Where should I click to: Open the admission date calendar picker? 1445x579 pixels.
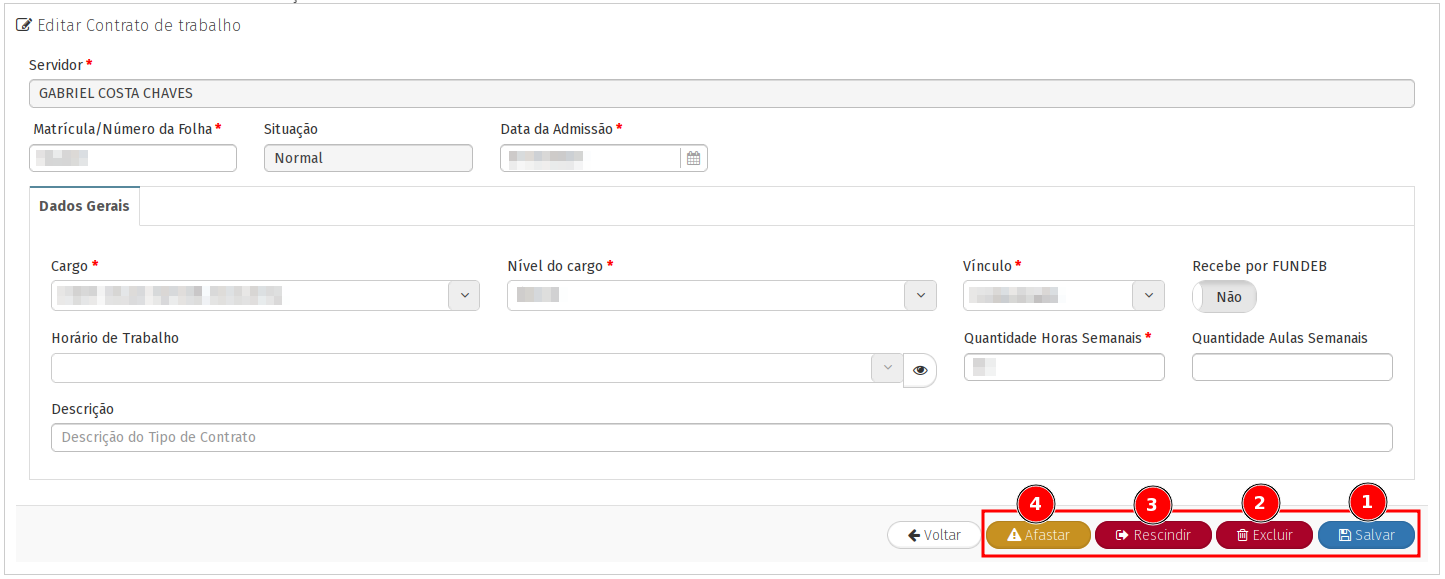click(x=693, y=158)
